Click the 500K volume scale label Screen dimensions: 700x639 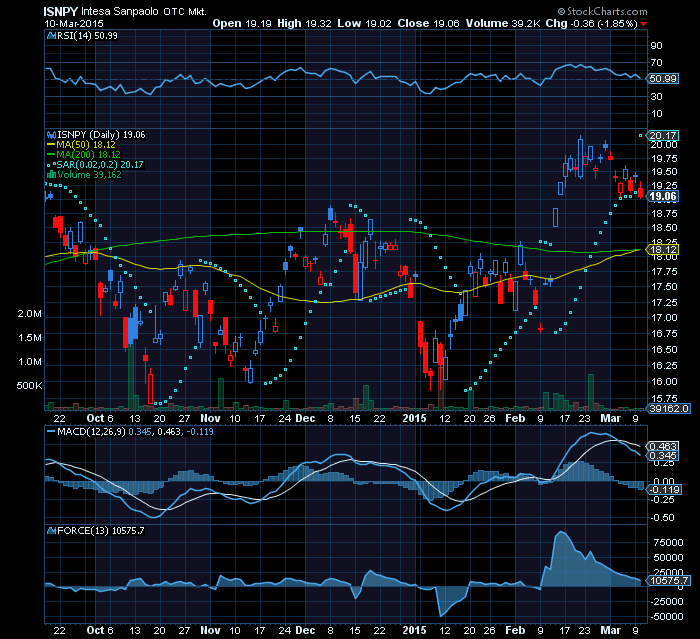point(29,385)
